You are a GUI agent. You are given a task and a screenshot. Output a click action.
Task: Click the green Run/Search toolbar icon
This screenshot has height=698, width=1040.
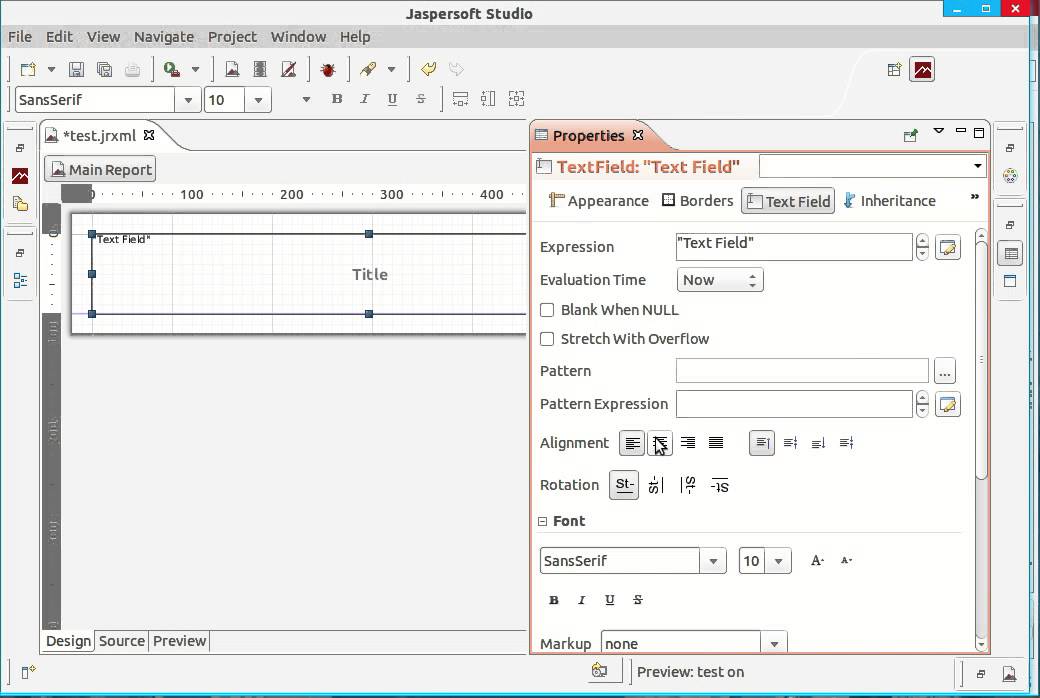(172, 69)
